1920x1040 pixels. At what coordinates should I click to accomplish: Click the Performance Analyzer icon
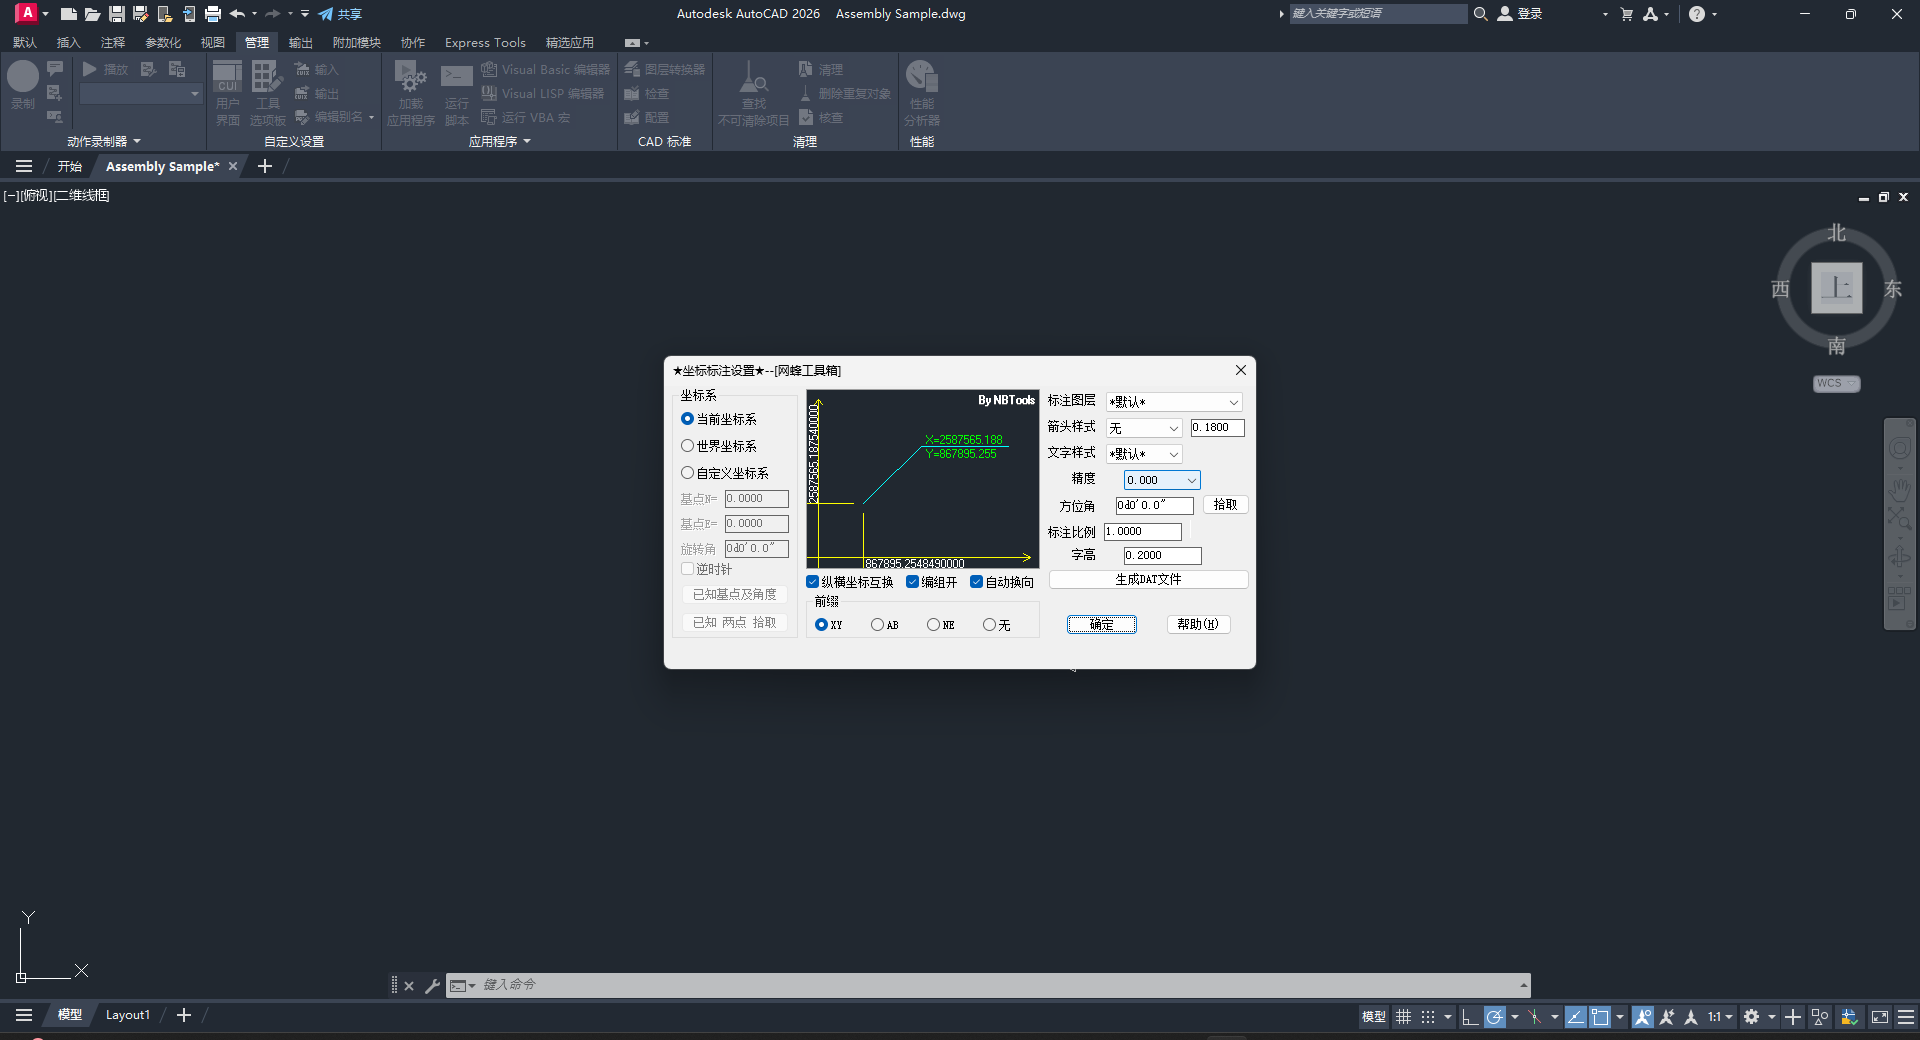click(921, 90)
